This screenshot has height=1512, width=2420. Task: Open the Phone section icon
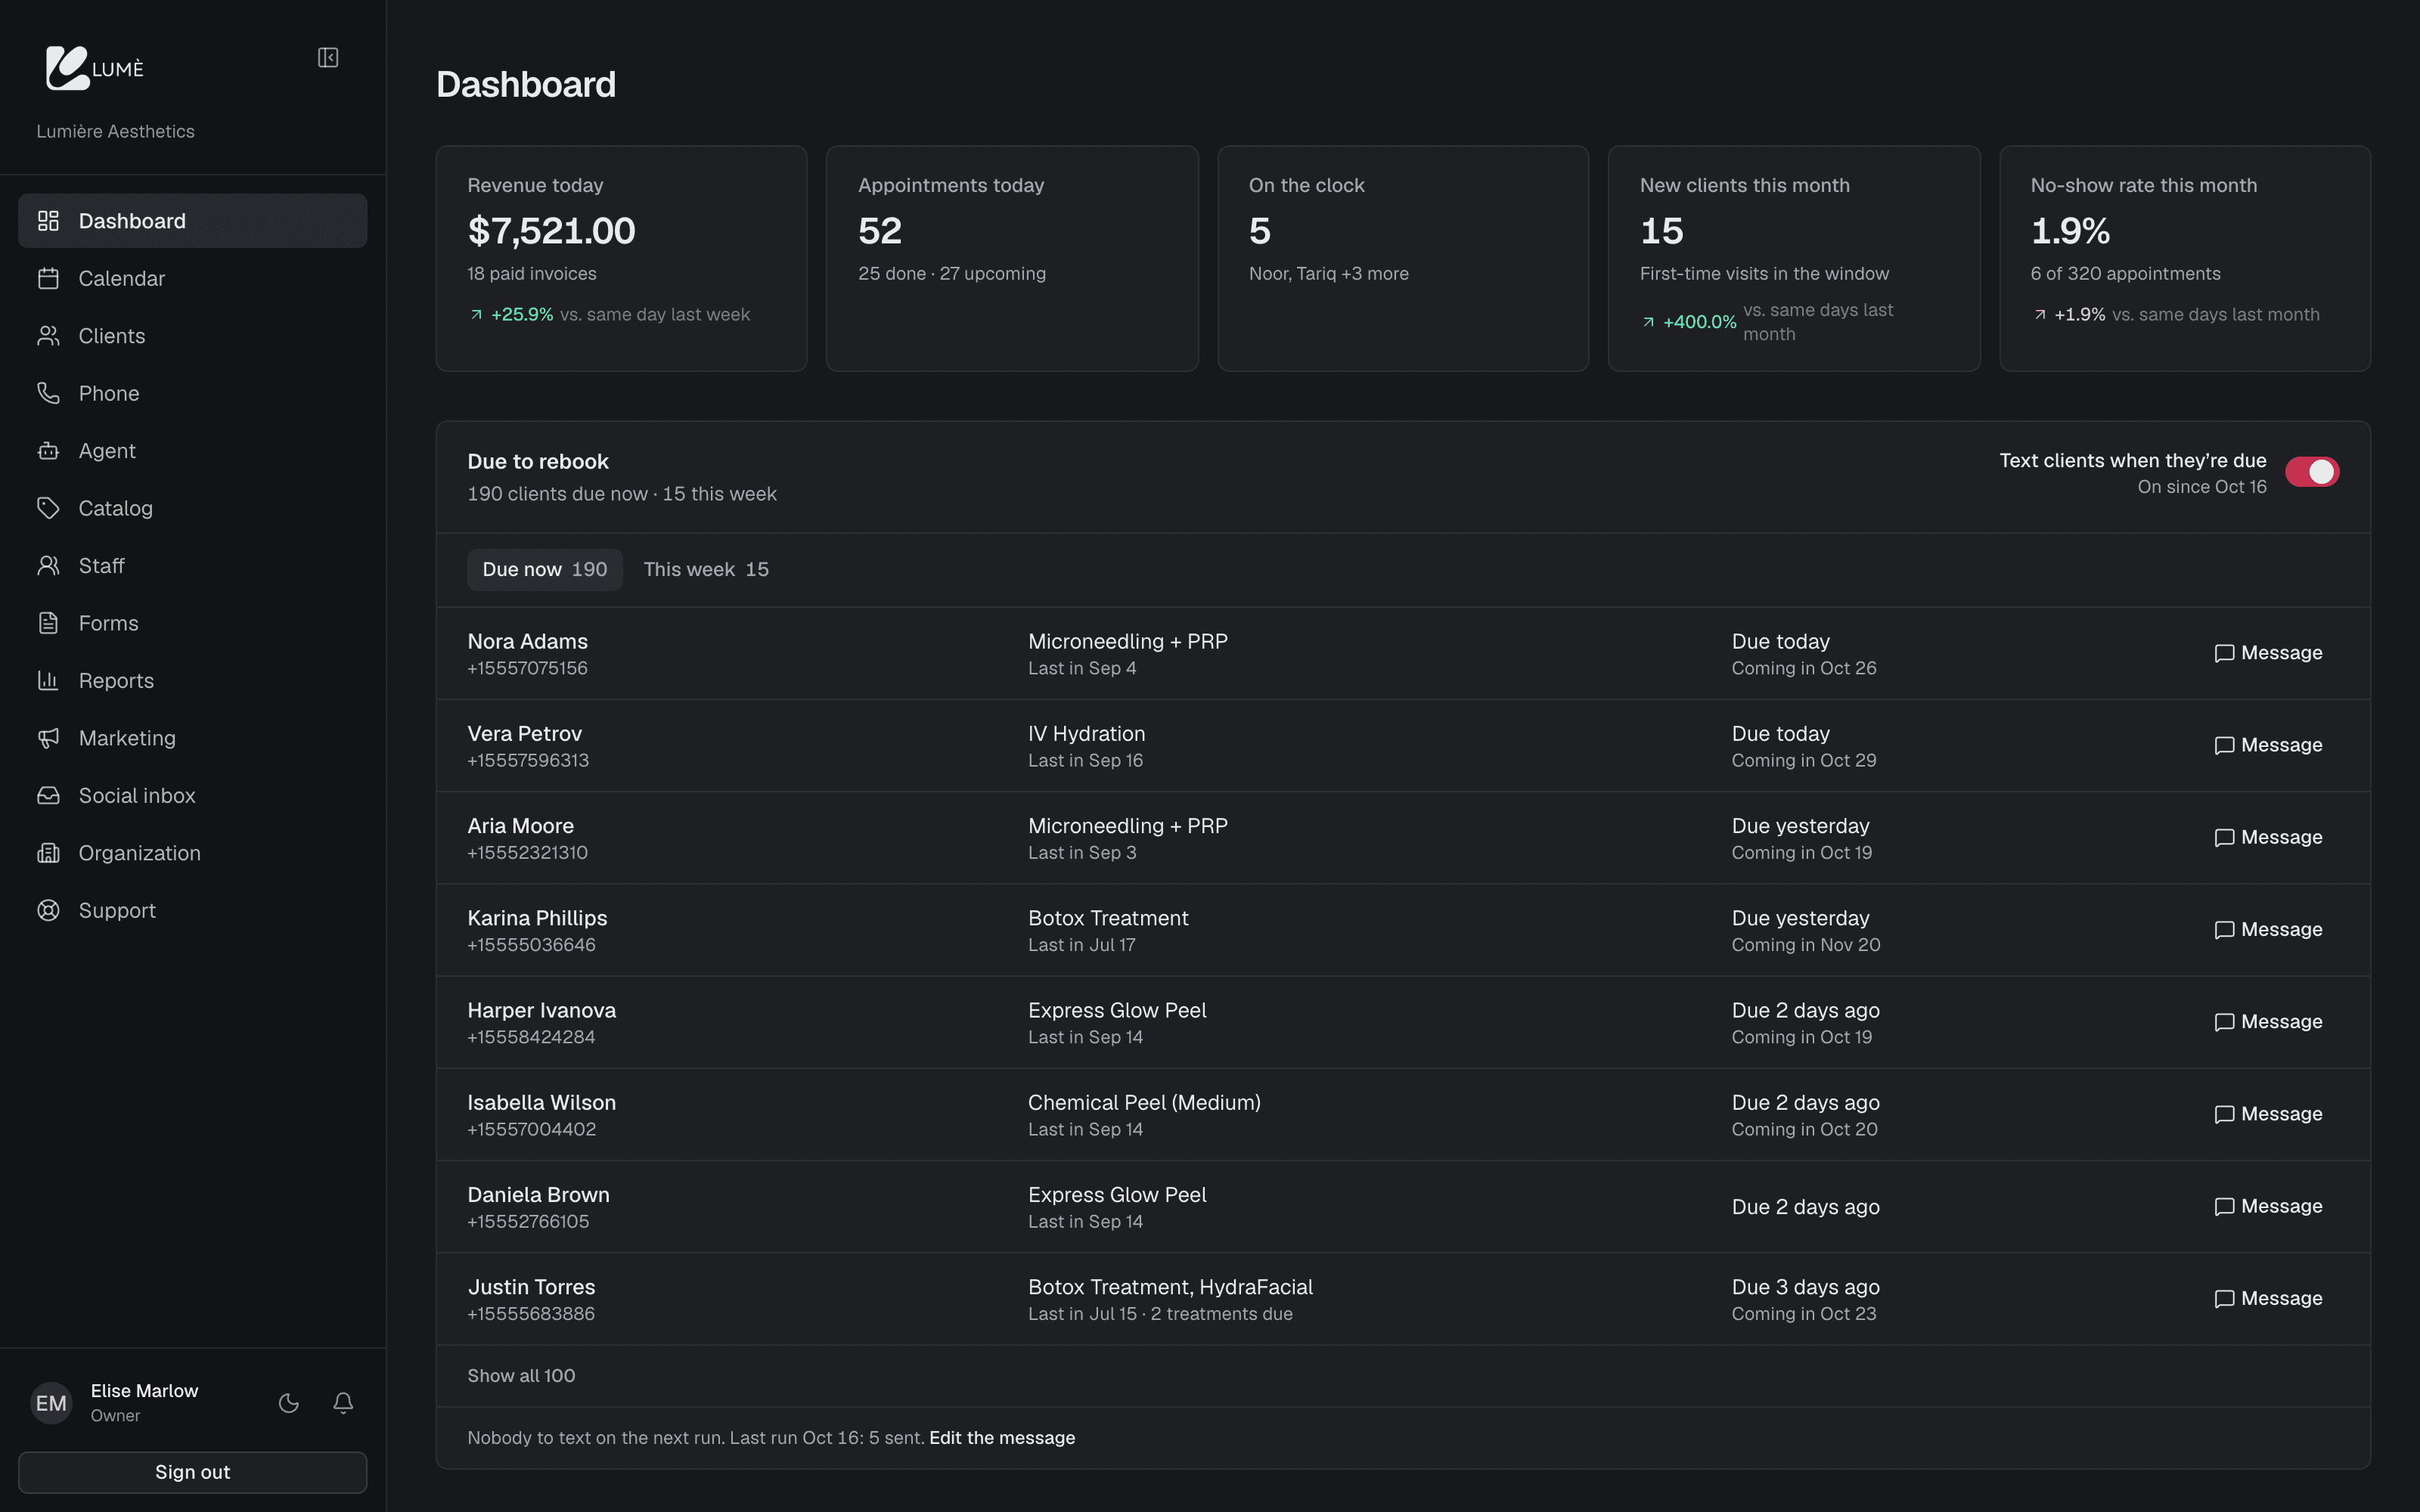point(48,393)
